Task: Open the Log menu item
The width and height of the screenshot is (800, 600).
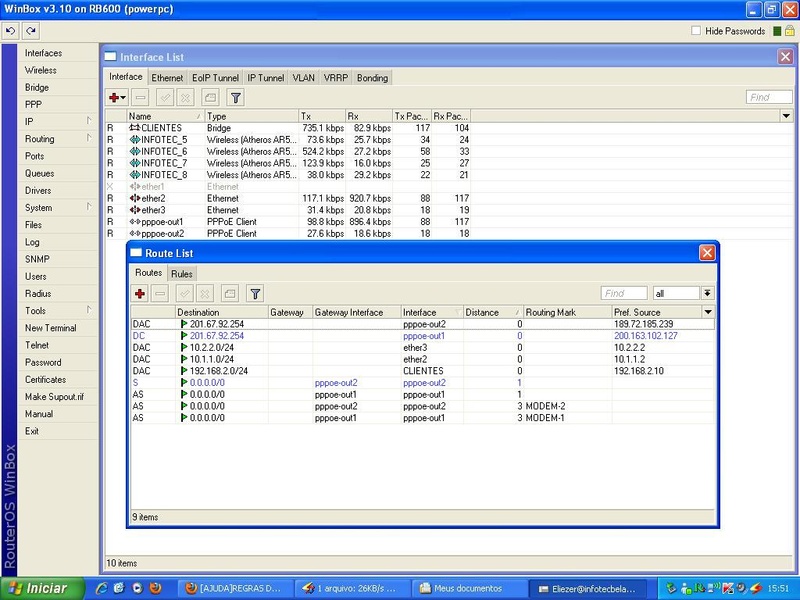Action: [59, 242]
